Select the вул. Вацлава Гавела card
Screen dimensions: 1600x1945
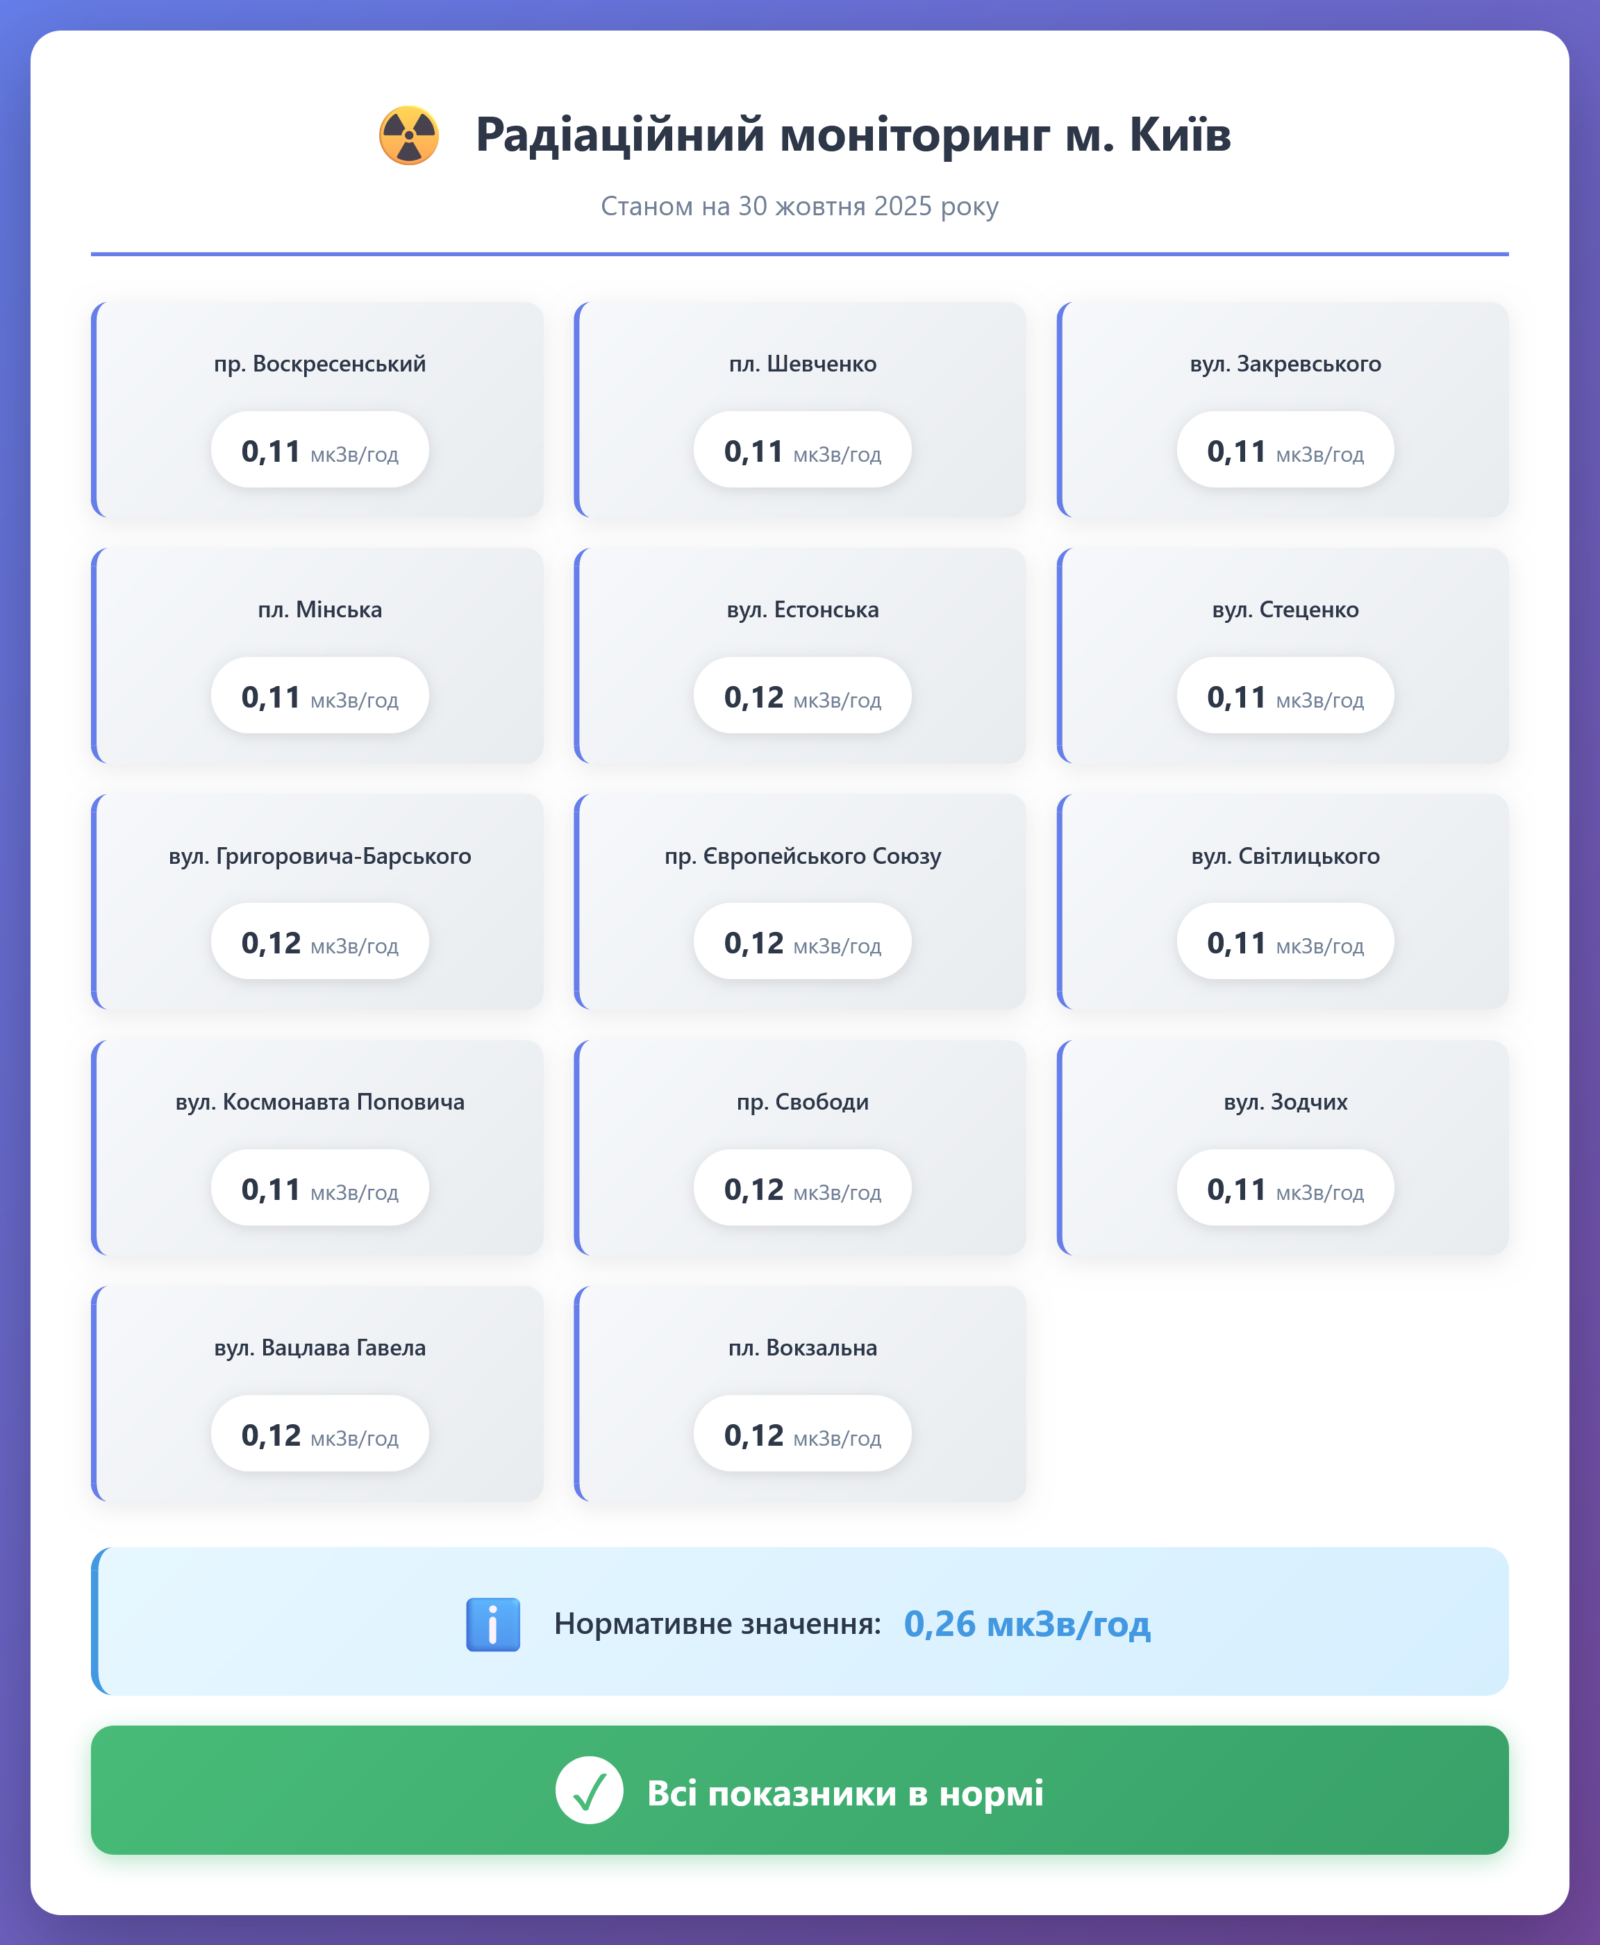click(x=318, y=1393)
